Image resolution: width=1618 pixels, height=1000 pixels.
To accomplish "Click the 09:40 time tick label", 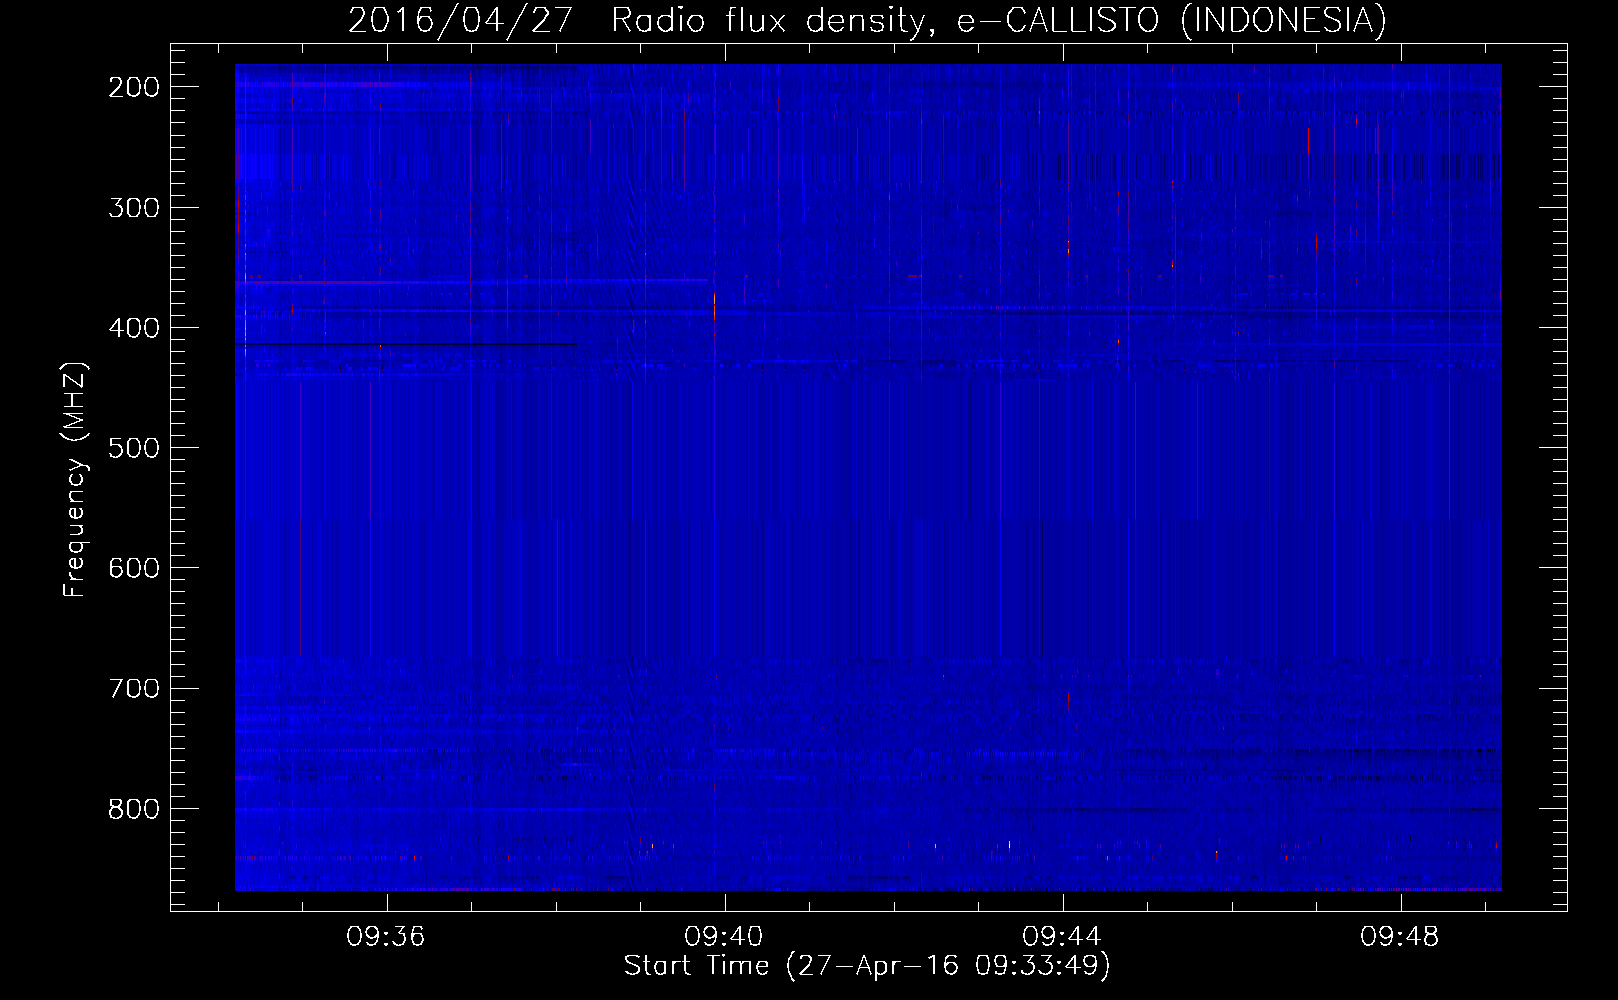I will [x=723, y=937].
